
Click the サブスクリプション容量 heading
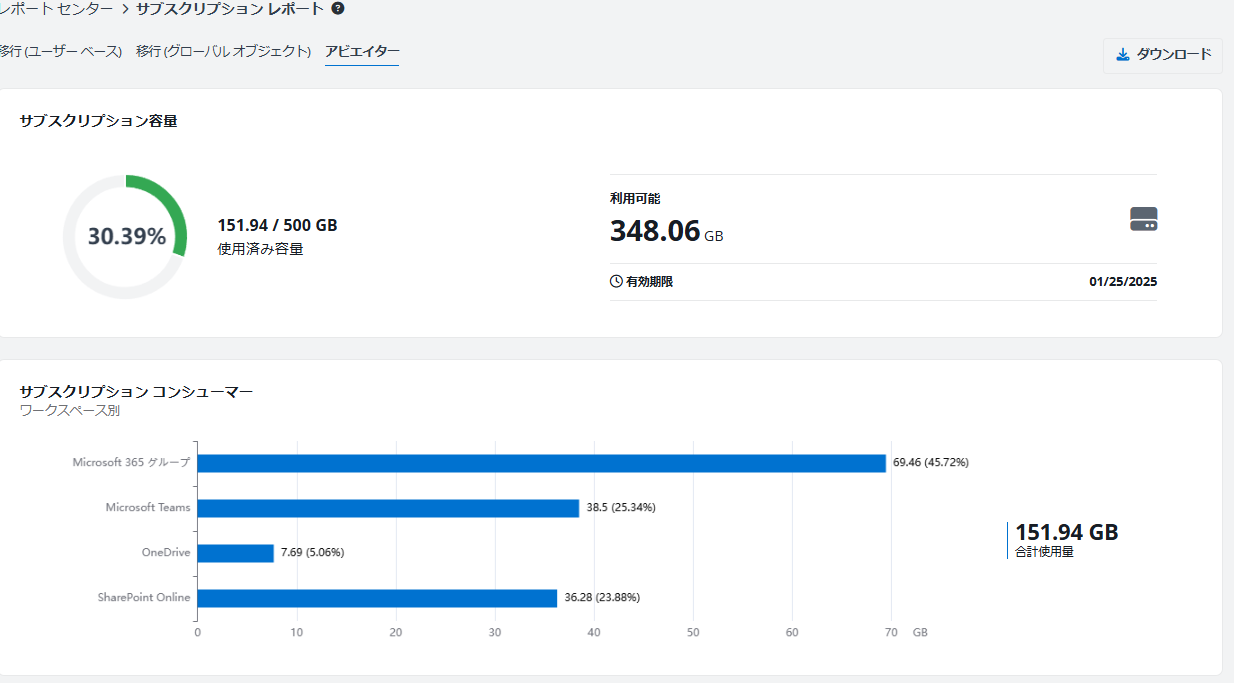[99, 121]
